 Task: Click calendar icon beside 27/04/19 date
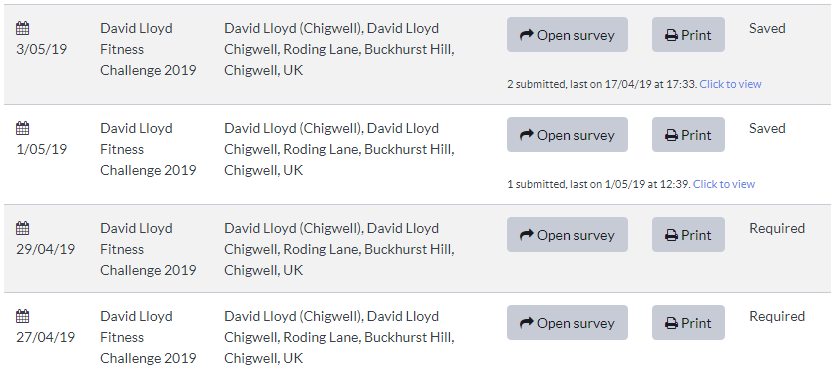pos(22,316)
